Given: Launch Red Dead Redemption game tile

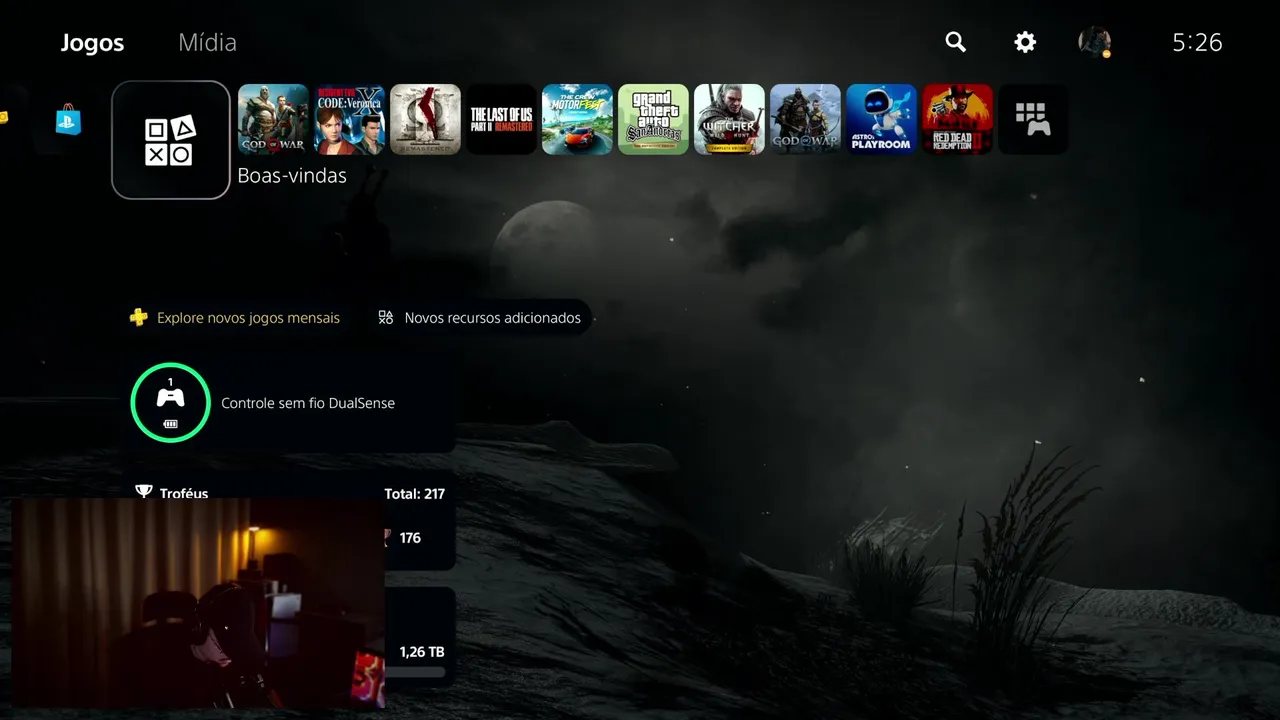Looking at the screenshot, I should point(957,119).
